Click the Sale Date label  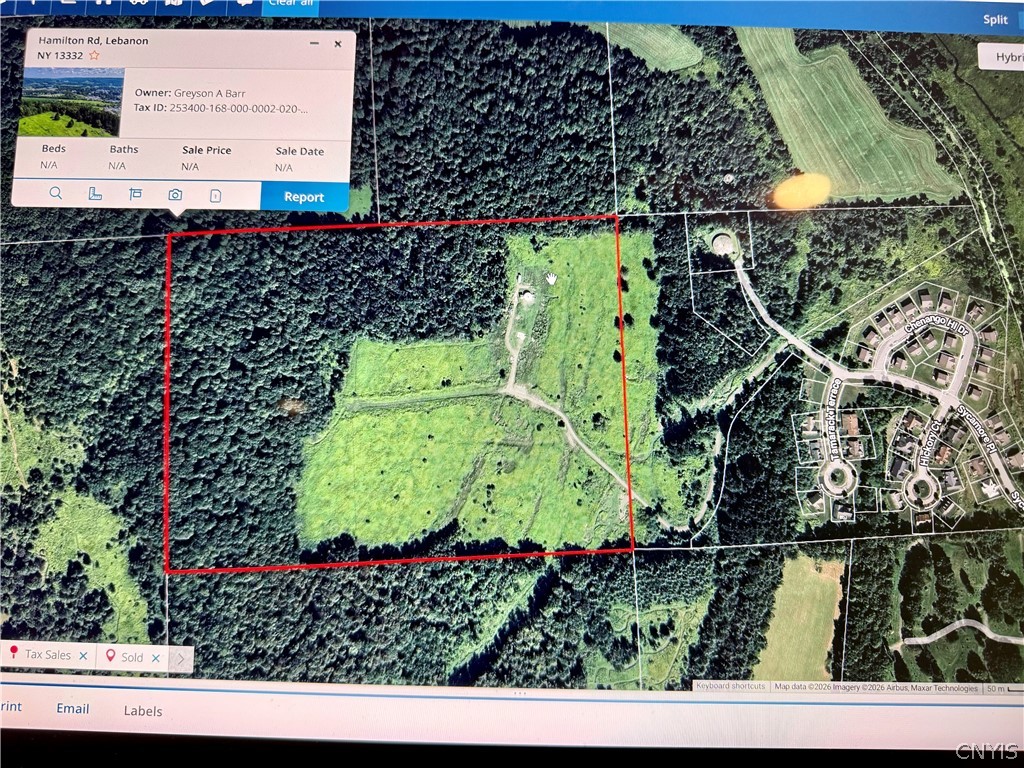point(300,152)
